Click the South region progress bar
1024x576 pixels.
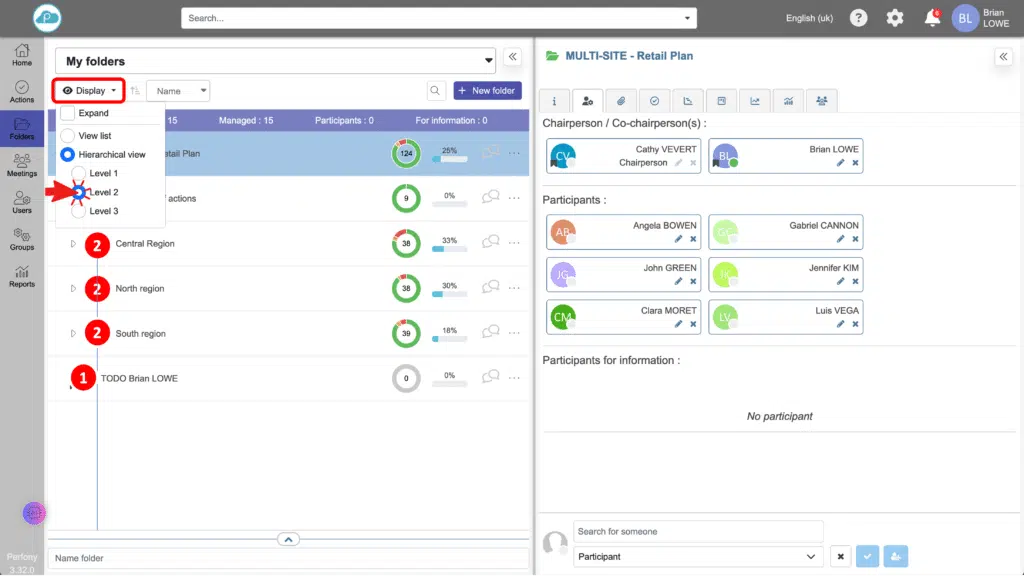click(x=449, y=340)
